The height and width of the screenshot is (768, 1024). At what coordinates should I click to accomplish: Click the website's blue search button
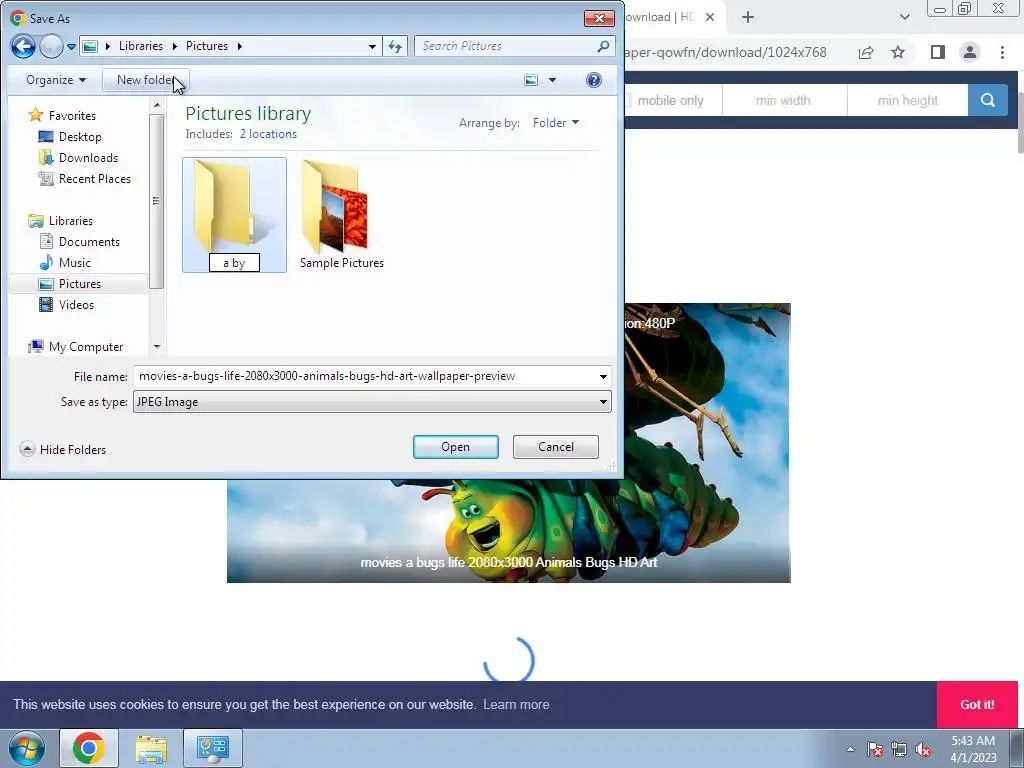coord(987,101)
